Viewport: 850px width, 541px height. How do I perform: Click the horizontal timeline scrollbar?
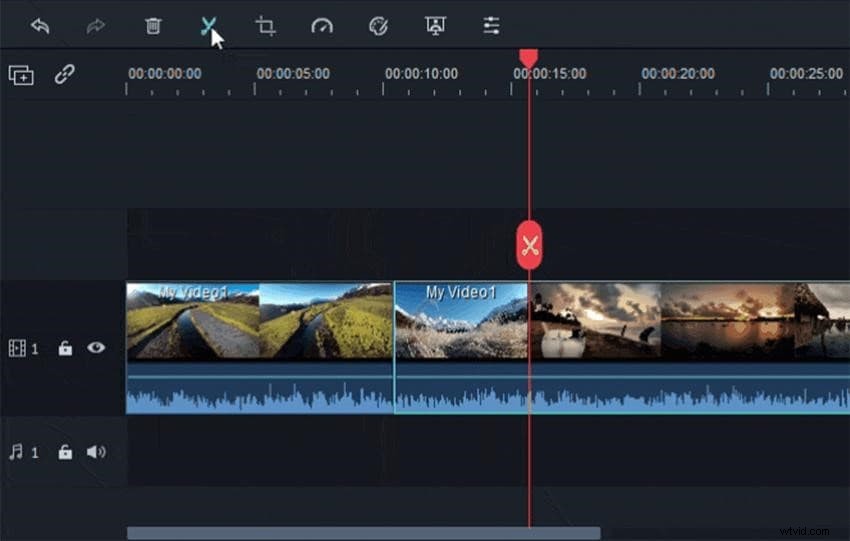tap(364, 533)
